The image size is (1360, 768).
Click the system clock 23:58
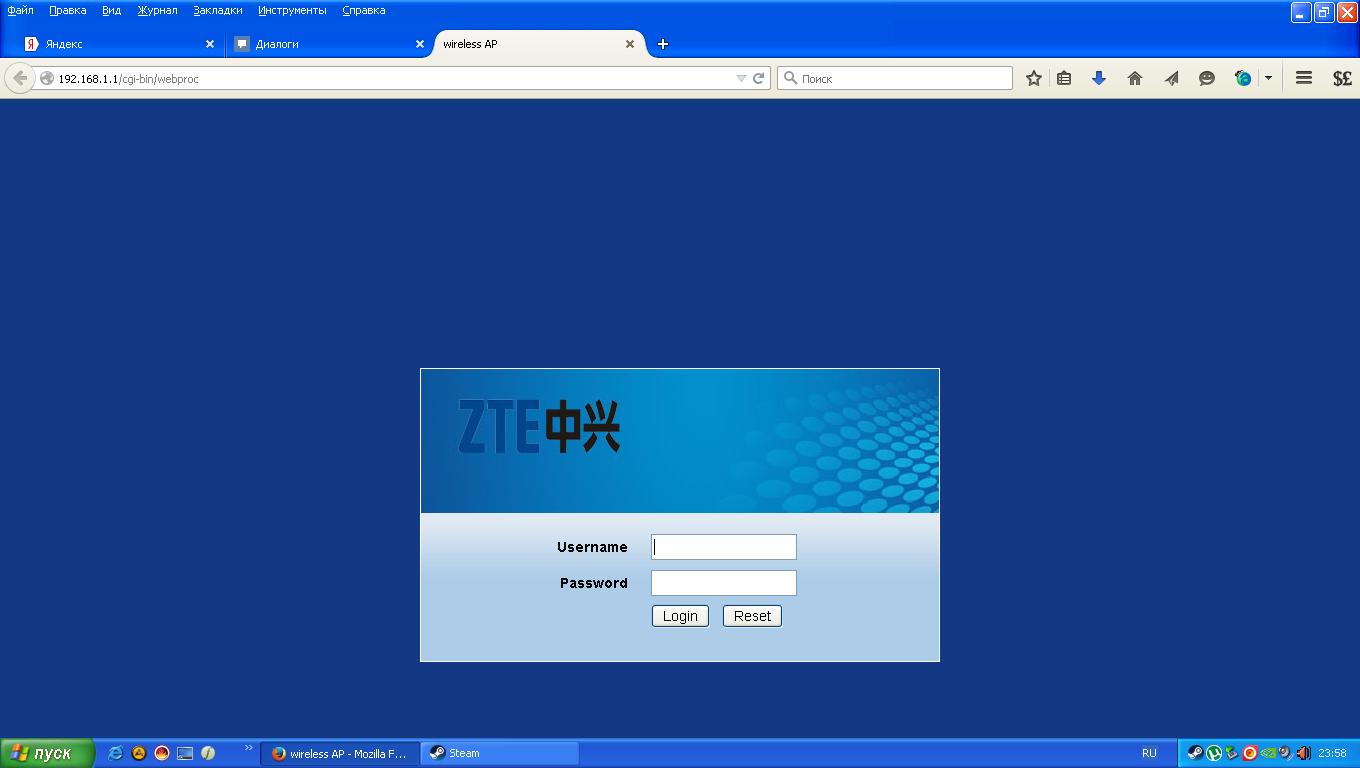[x=1332, y=753]
